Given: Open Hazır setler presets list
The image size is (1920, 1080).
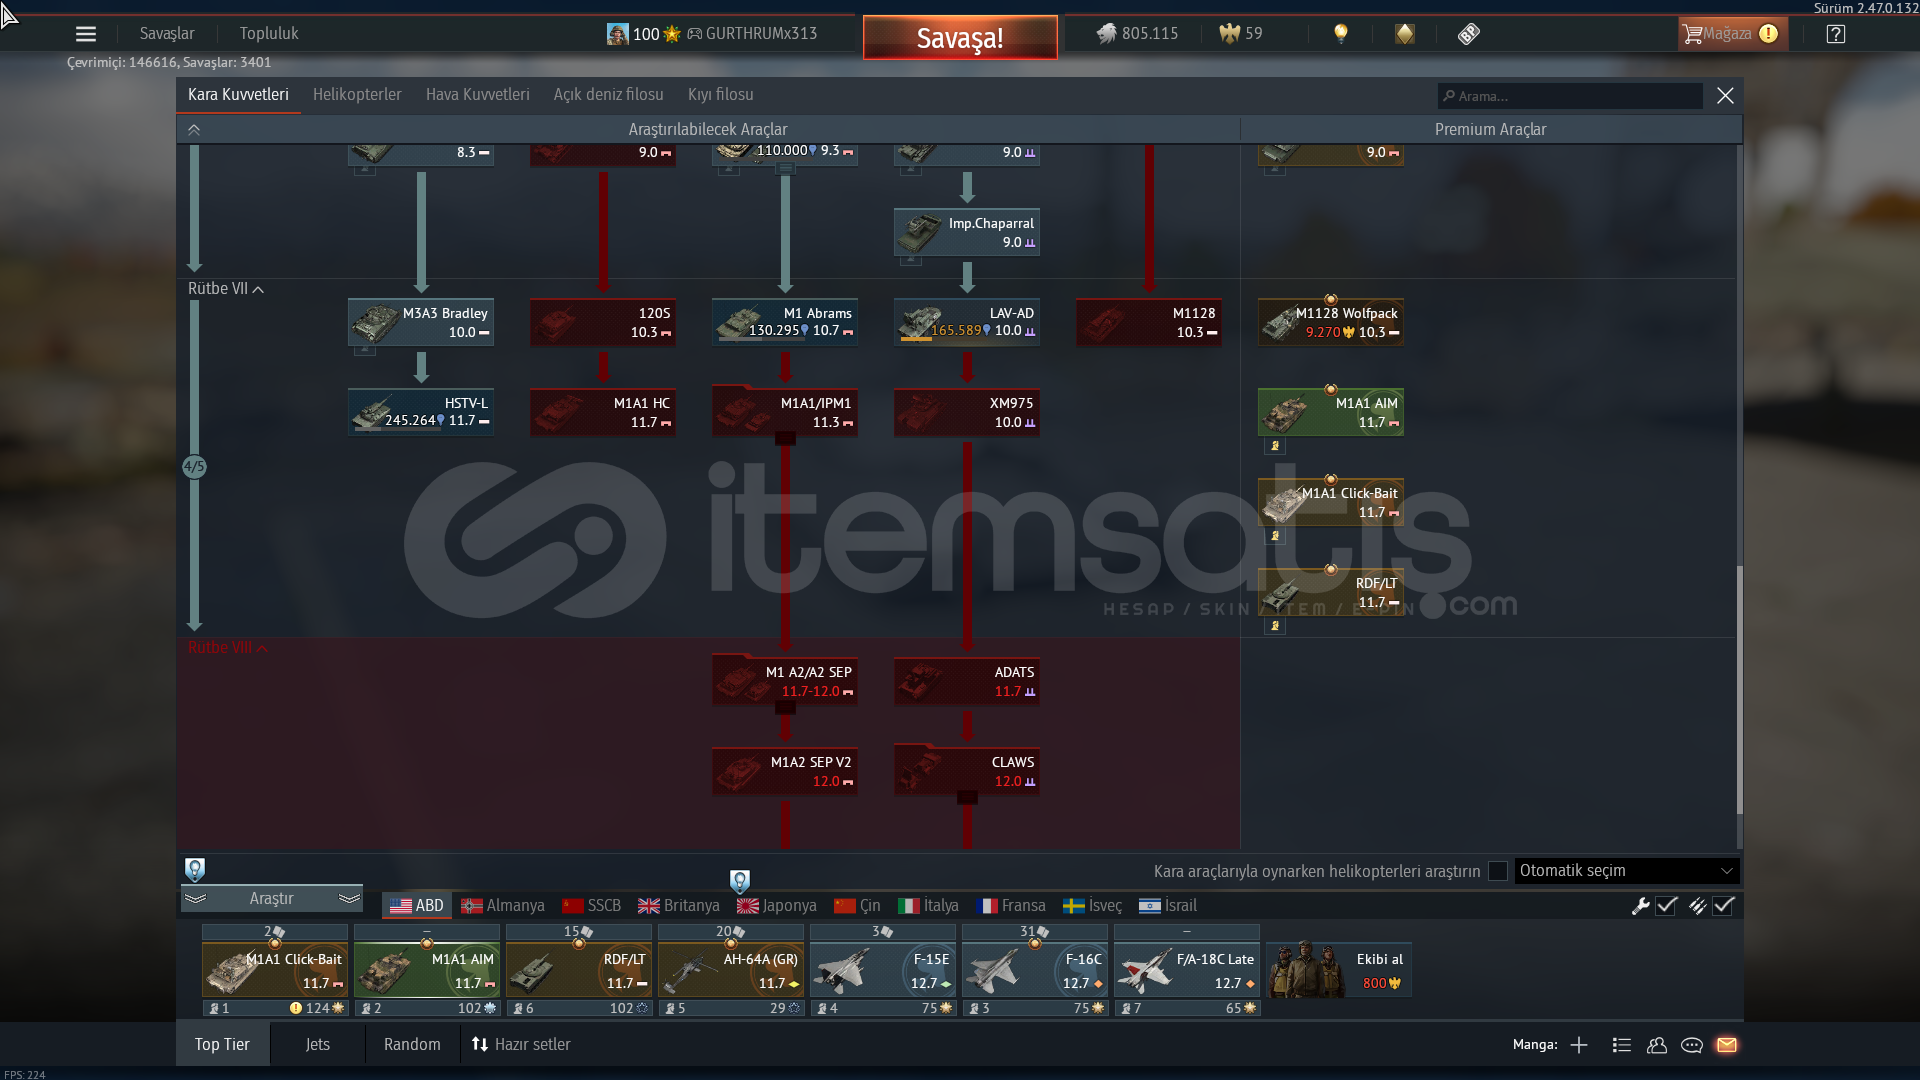Looking at the screenshot, I should [521, 1045].
